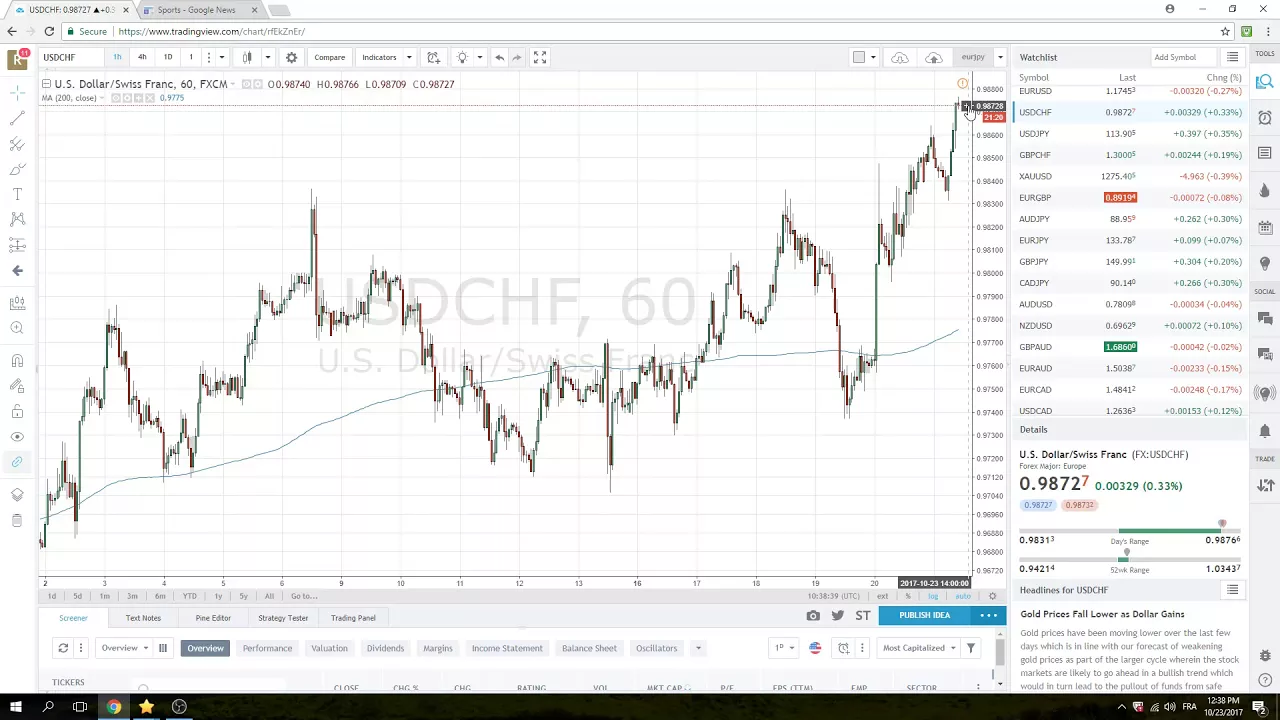Open screener Overview column-set dropdown
Screen dimensions: 1280x720
(x=124, y=648)
